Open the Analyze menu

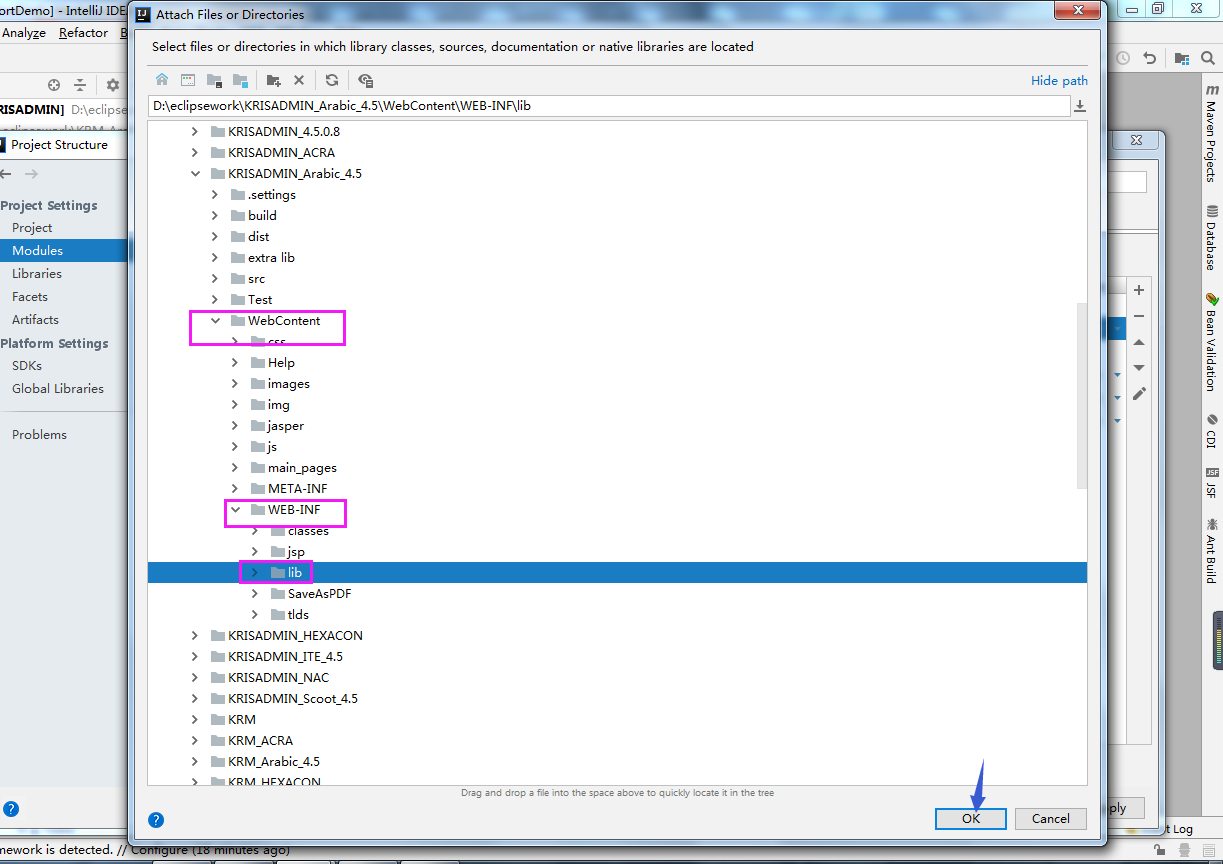[x=24, y=33]
